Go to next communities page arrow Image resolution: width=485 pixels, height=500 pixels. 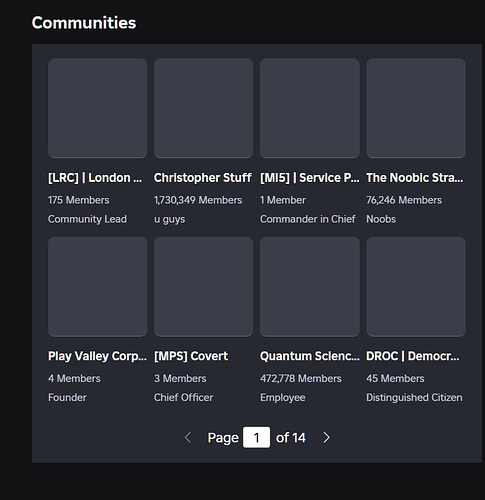click(x=327, y=437)
